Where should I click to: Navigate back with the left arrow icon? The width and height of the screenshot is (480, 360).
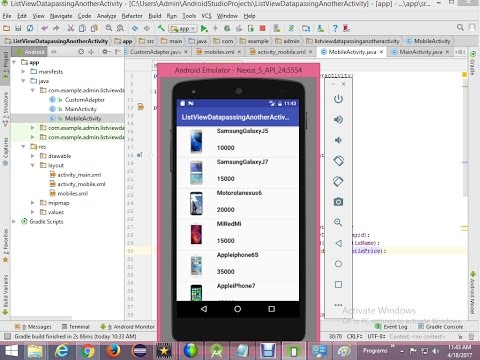(135, 28)
